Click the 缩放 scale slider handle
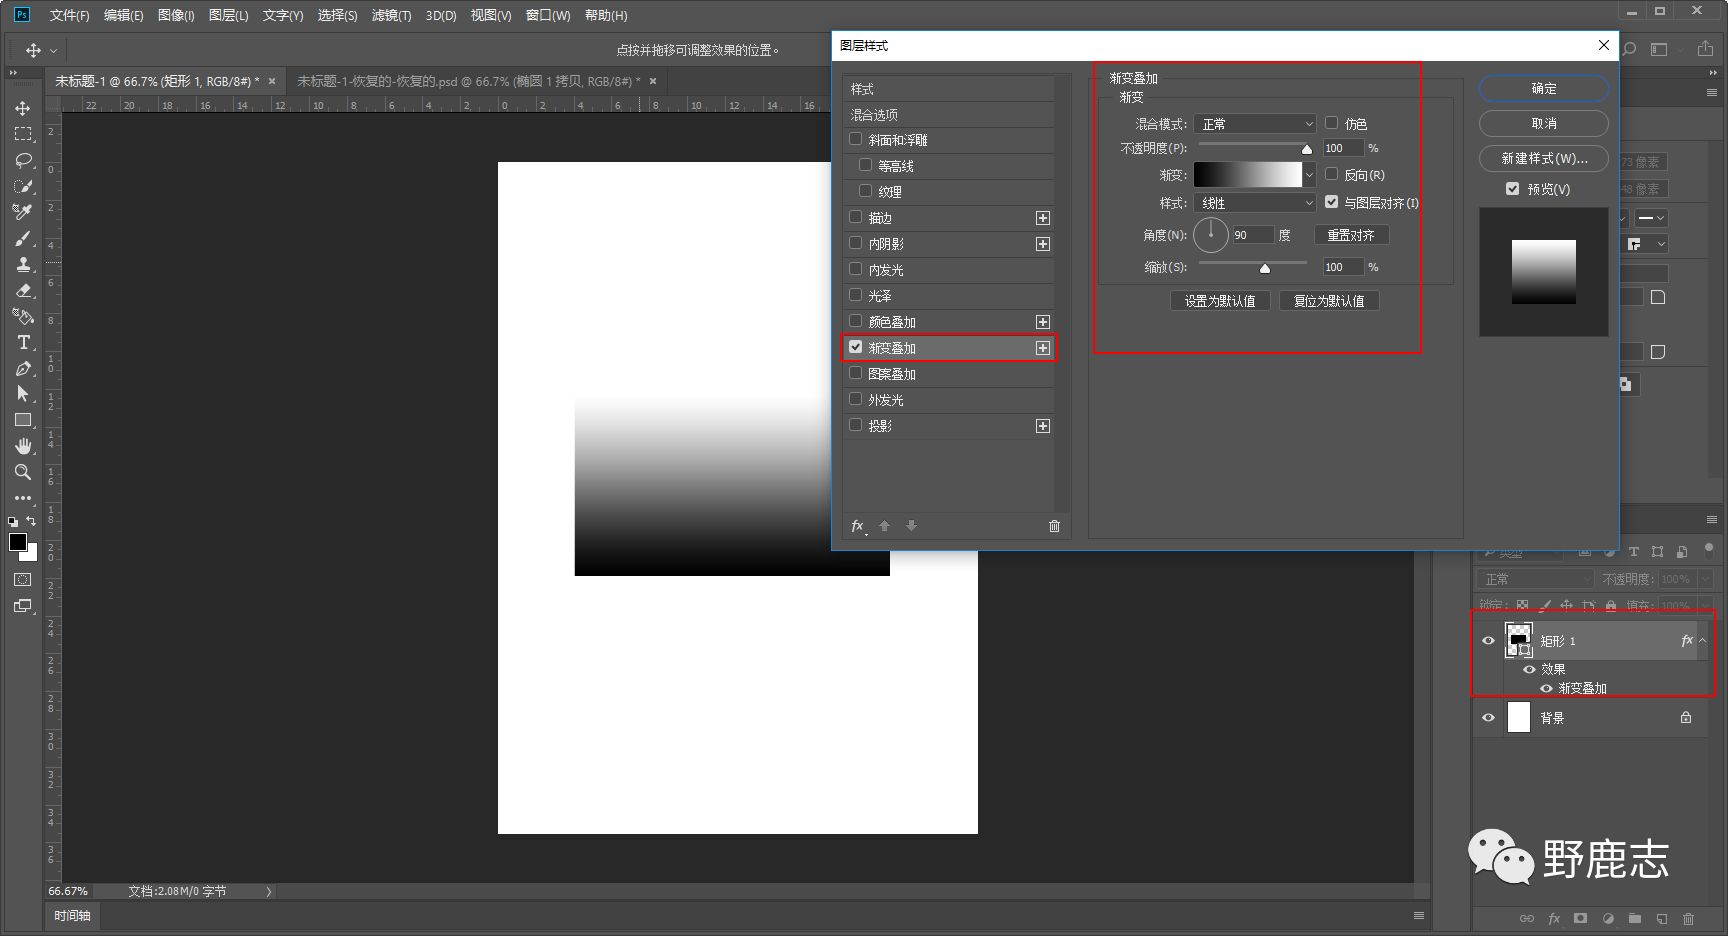Screen dimensions: 1728x936 click(x=1265, y=268)
